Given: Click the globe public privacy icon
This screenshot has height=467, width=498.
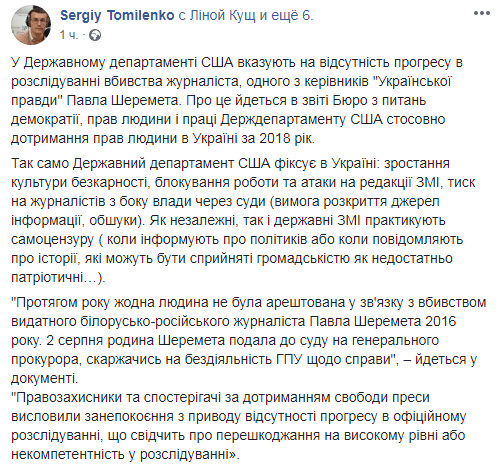Looking at the screenshot, I should click(95, 35).
